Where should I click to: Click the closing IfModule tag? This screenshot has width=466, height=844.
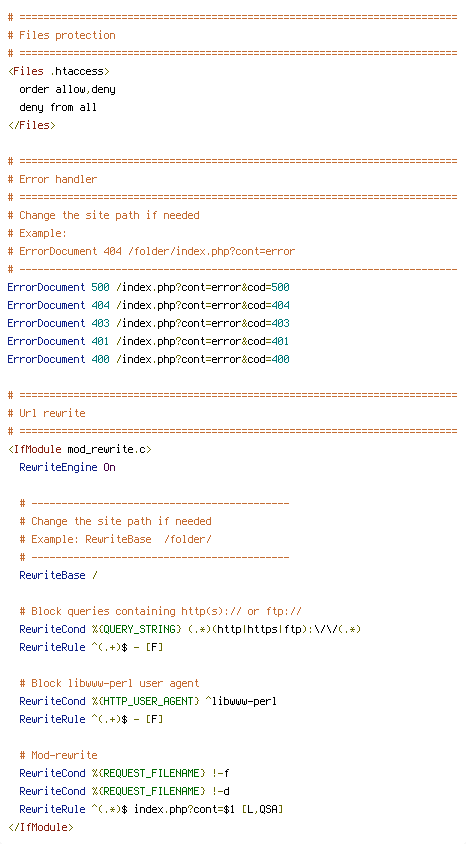click(40, 827)
